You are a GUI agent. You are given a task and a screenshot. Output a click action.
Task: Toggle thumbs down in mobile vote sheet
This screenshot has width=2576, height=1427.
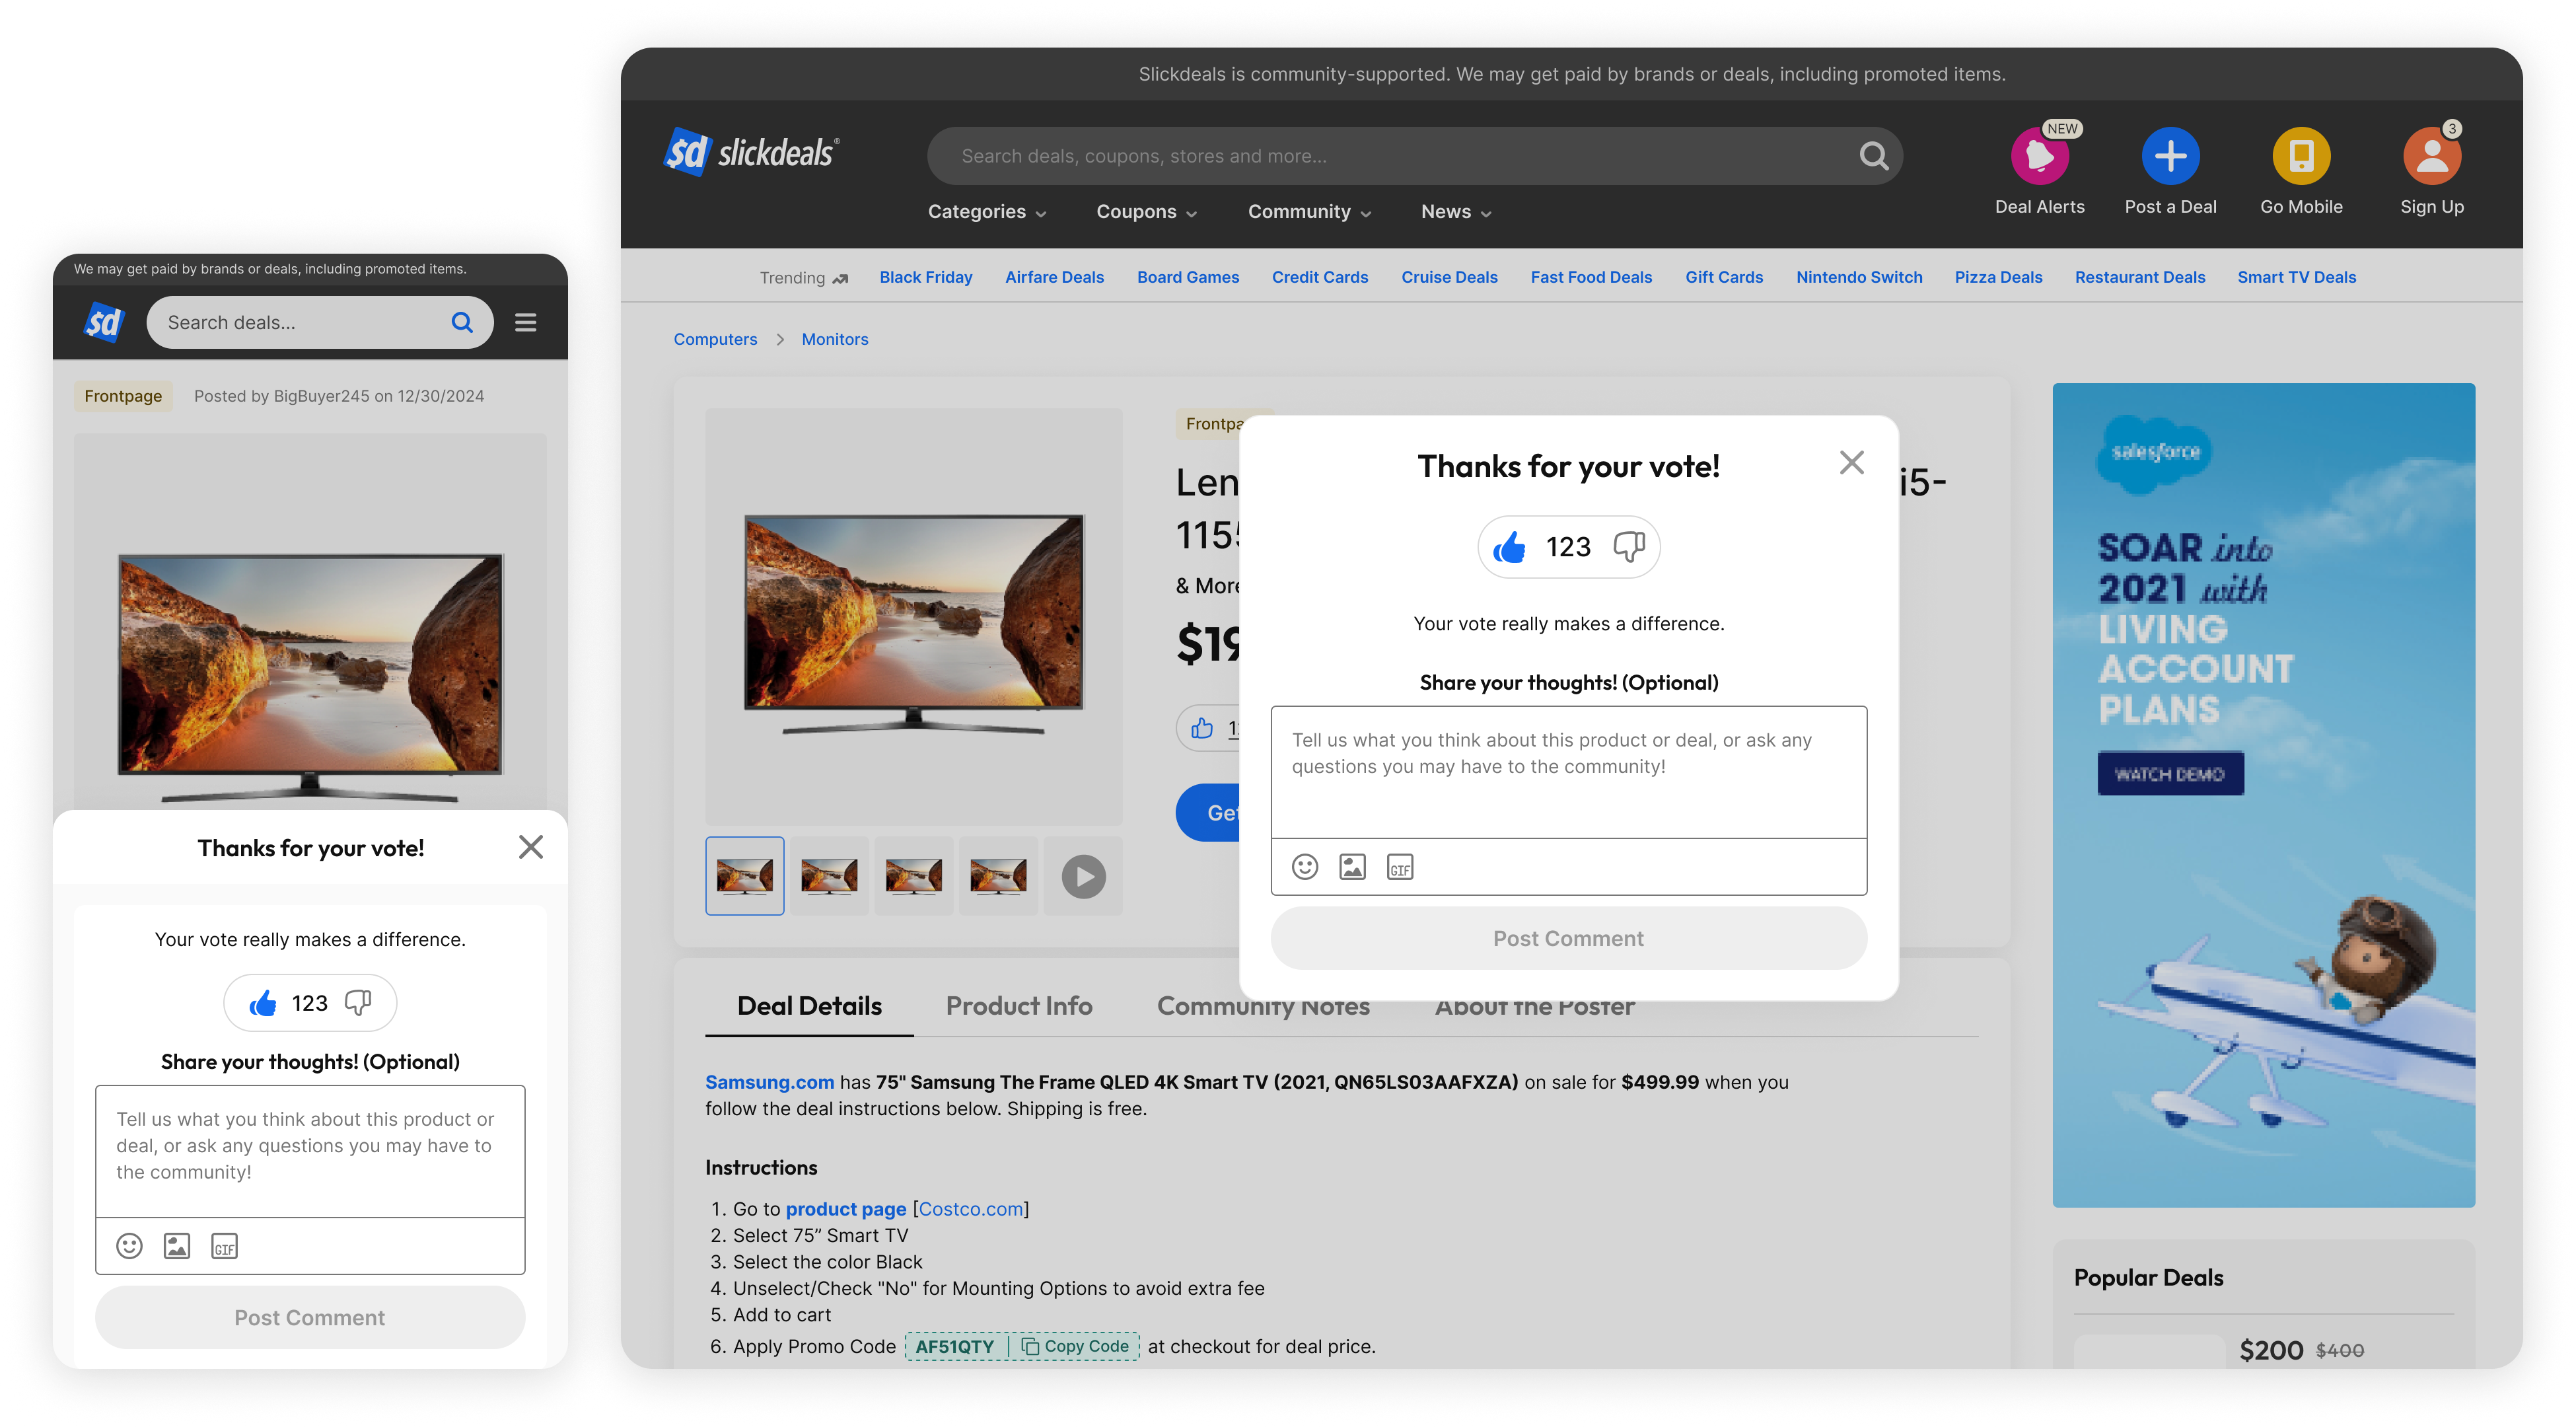point(357,1002)
